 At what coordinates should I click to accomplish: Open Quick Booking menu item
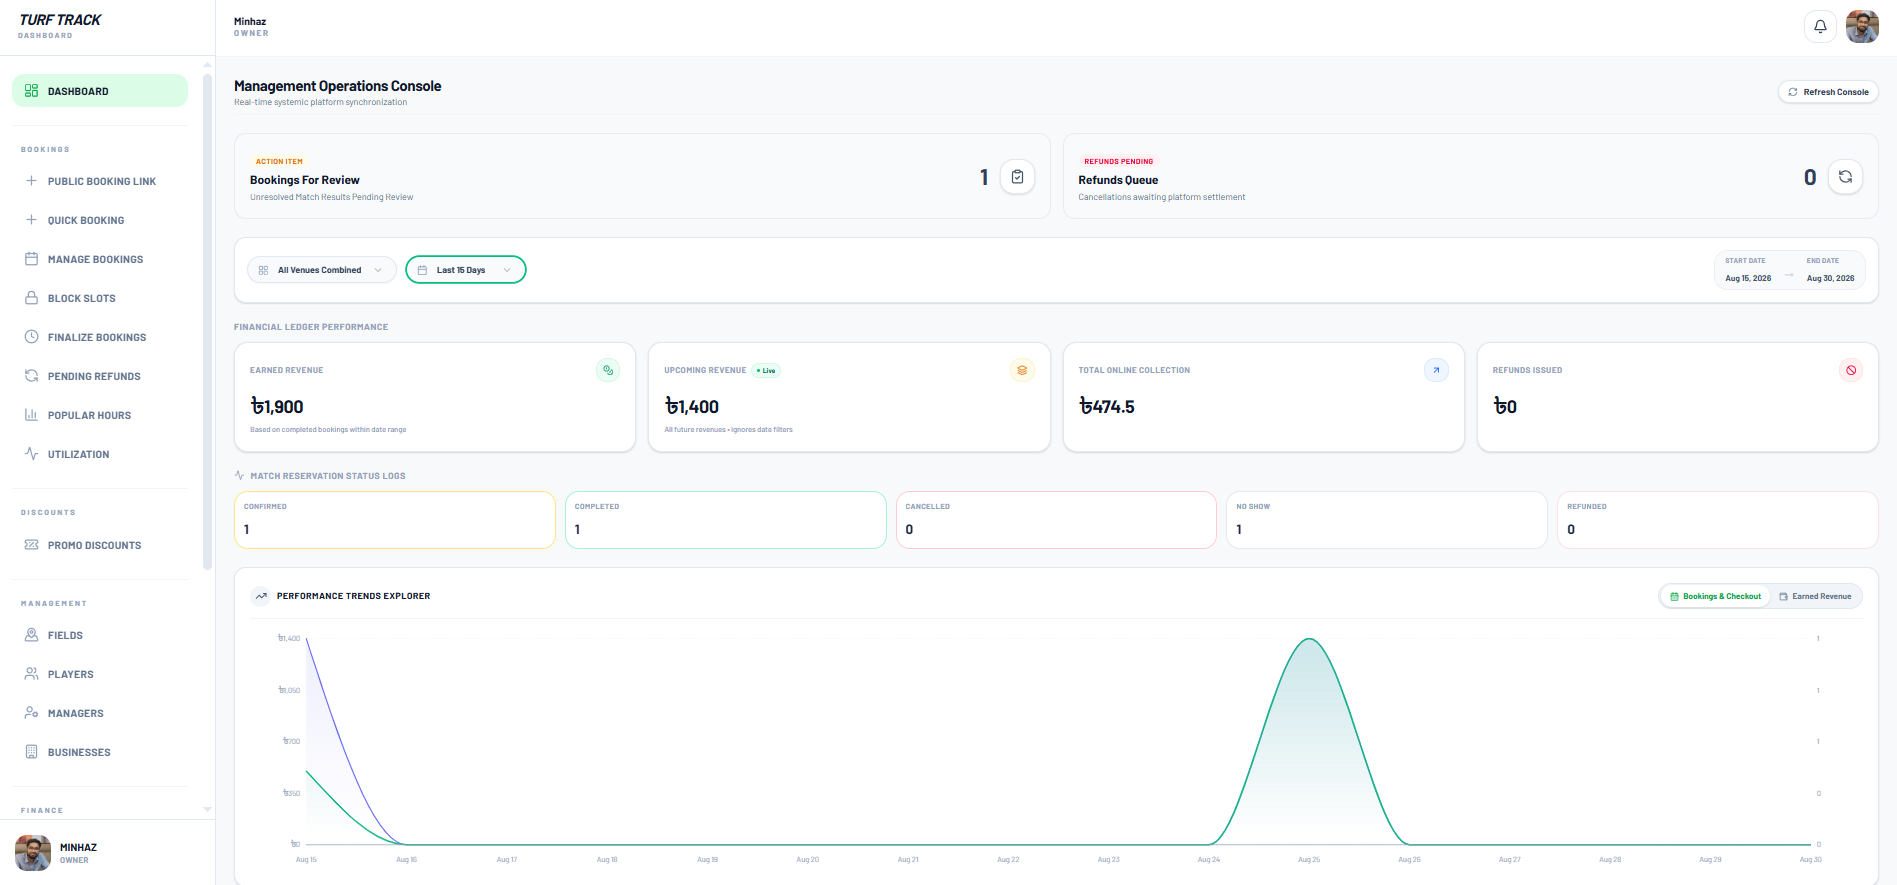100,220
